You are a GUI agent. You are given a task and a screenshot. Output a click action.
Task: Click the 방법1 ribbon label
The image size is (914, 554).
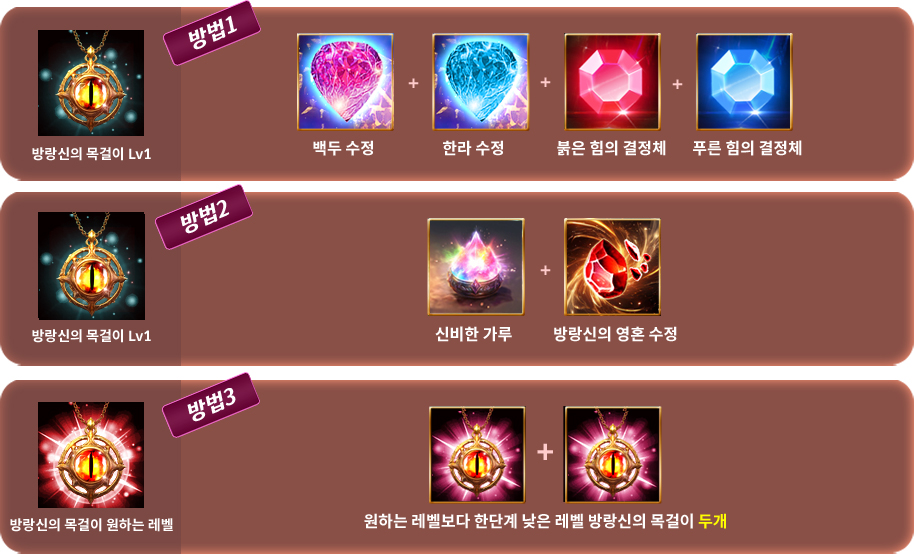coord(212,33)
